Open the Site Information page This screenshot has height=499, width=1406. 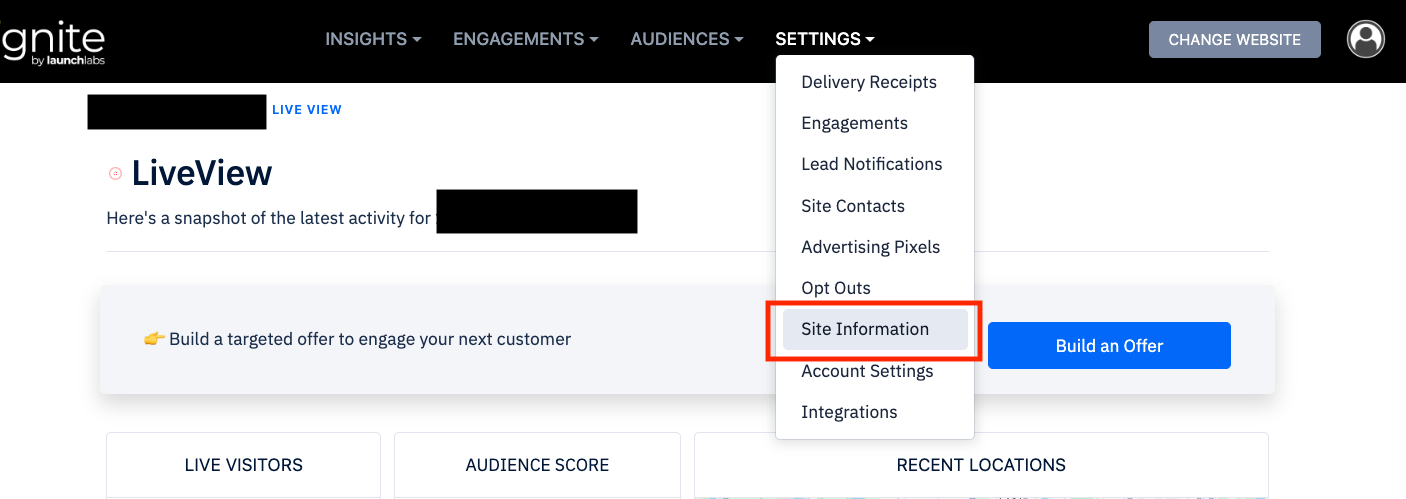865,329
